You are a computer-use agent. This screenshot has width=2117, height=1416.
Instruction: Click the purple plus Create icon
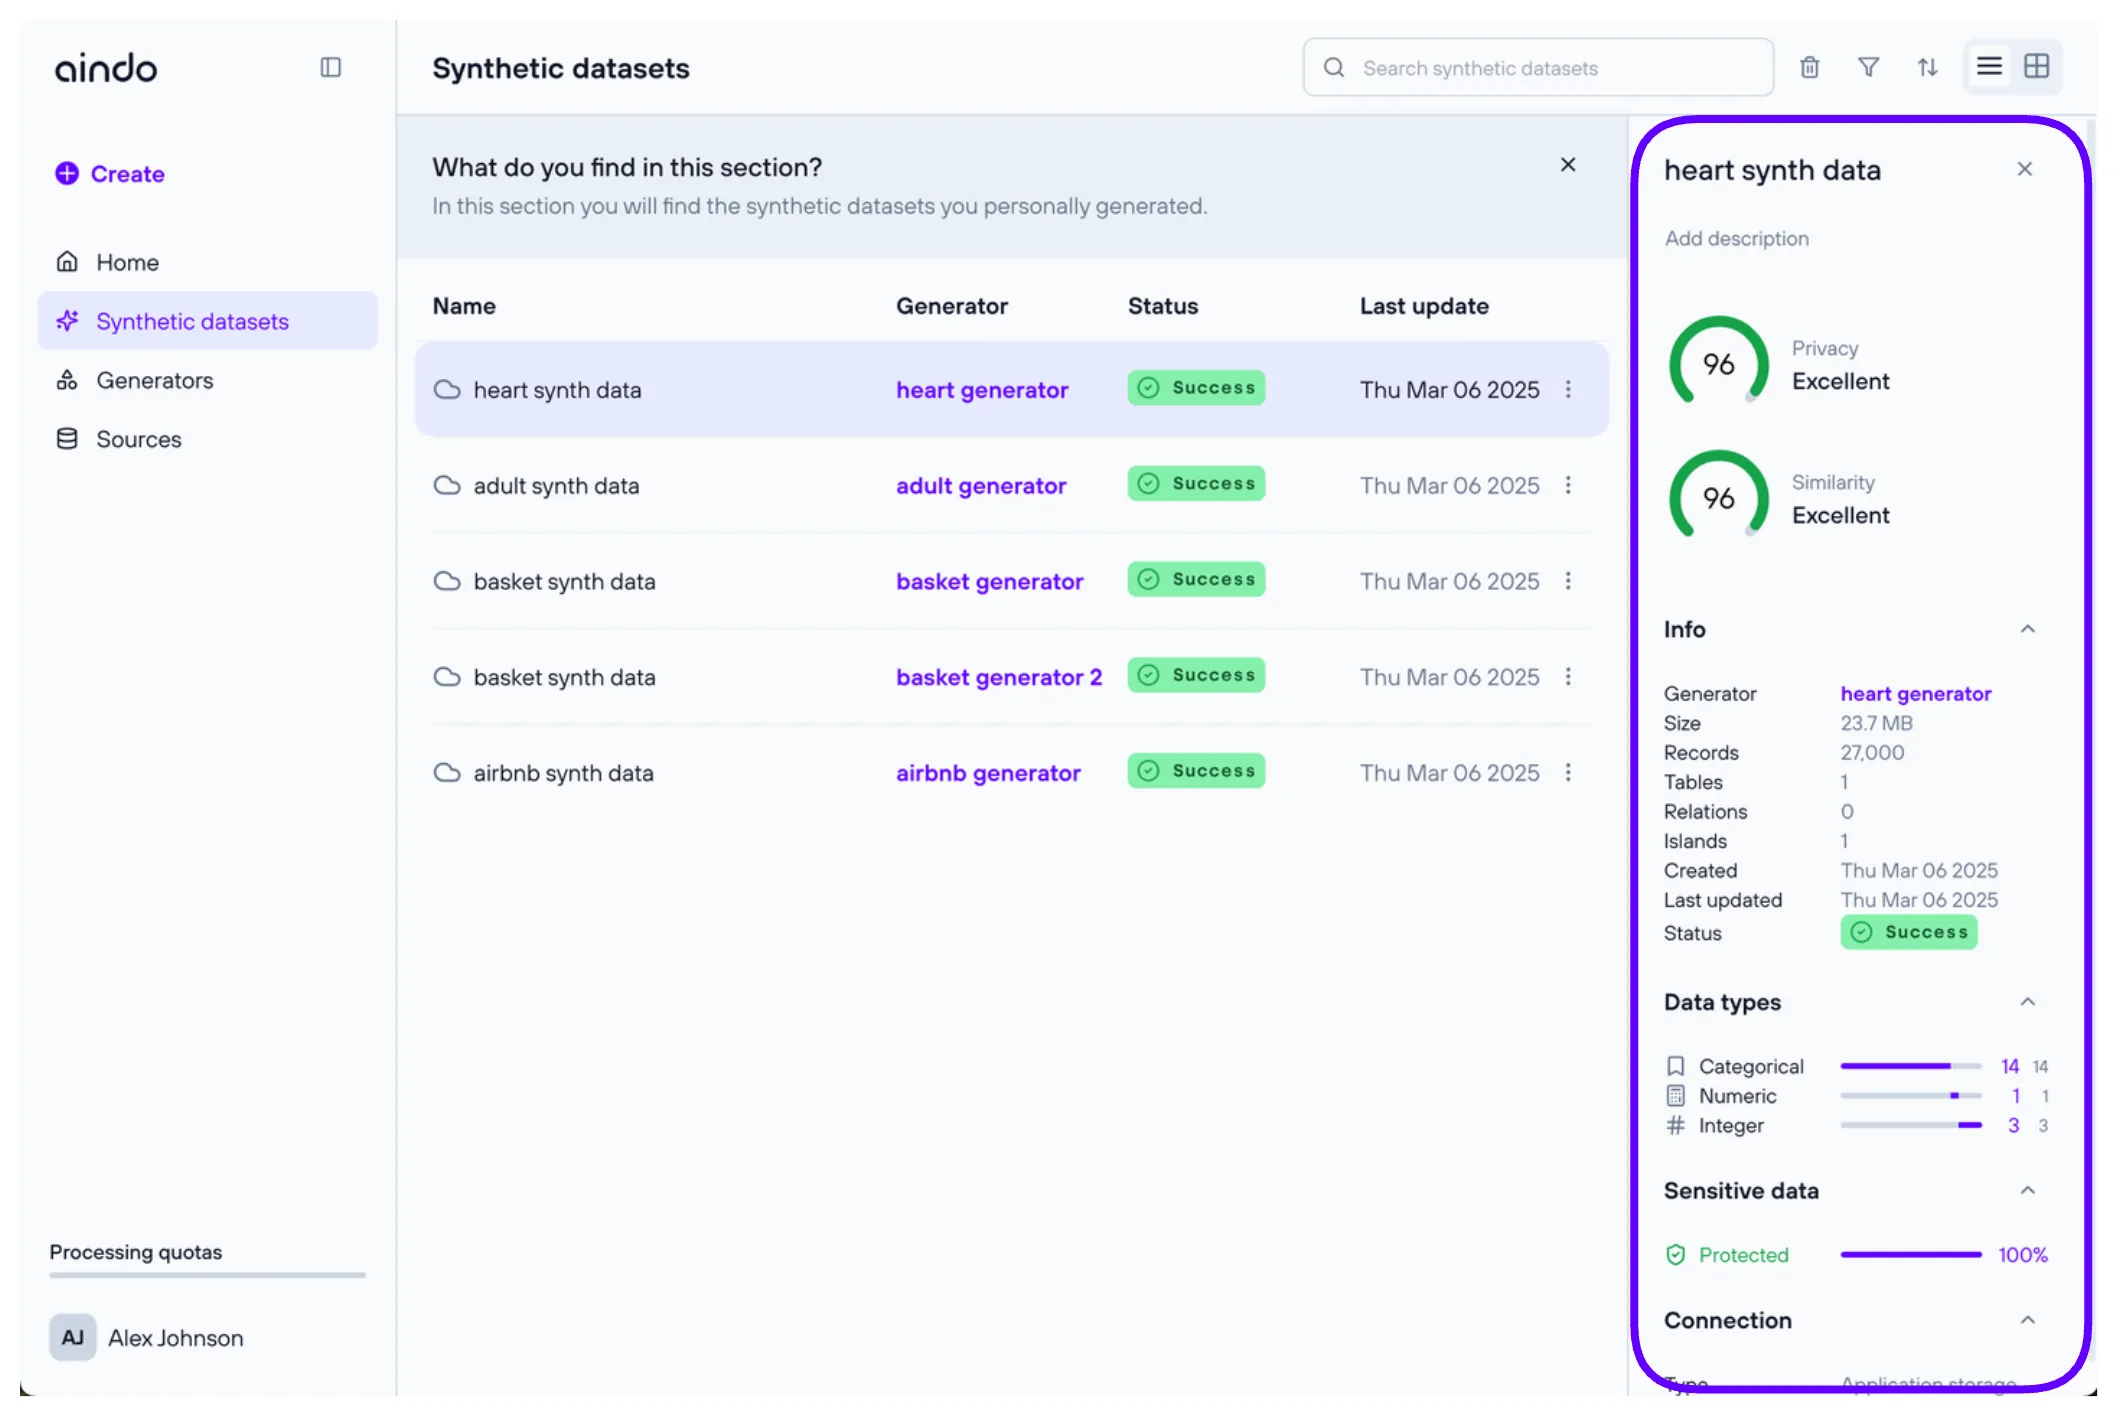point(67,173)
